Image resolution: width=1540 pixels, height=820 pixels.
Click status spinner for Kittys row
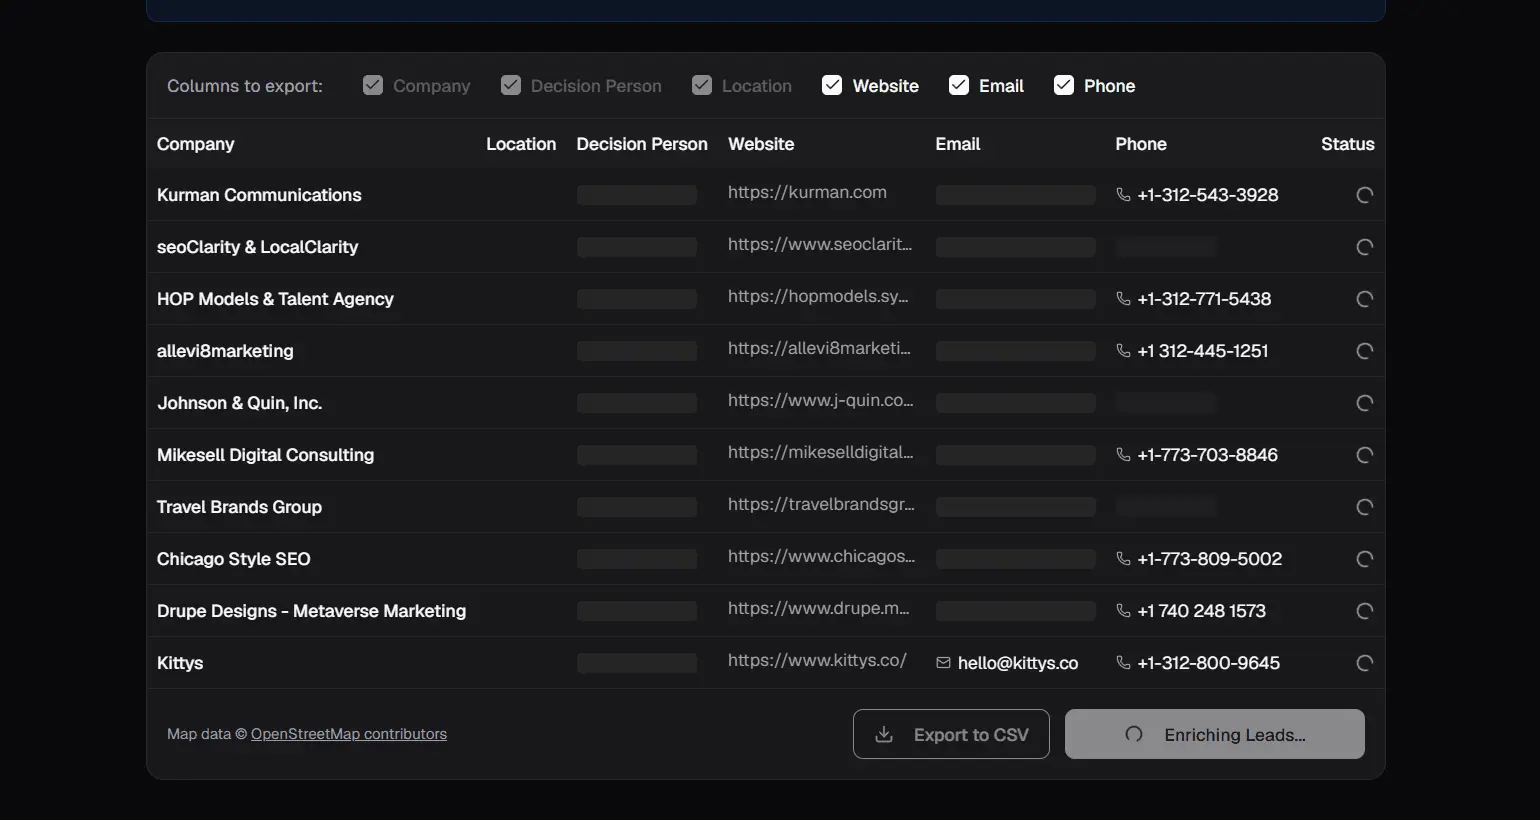click(x=1364, y=663)
